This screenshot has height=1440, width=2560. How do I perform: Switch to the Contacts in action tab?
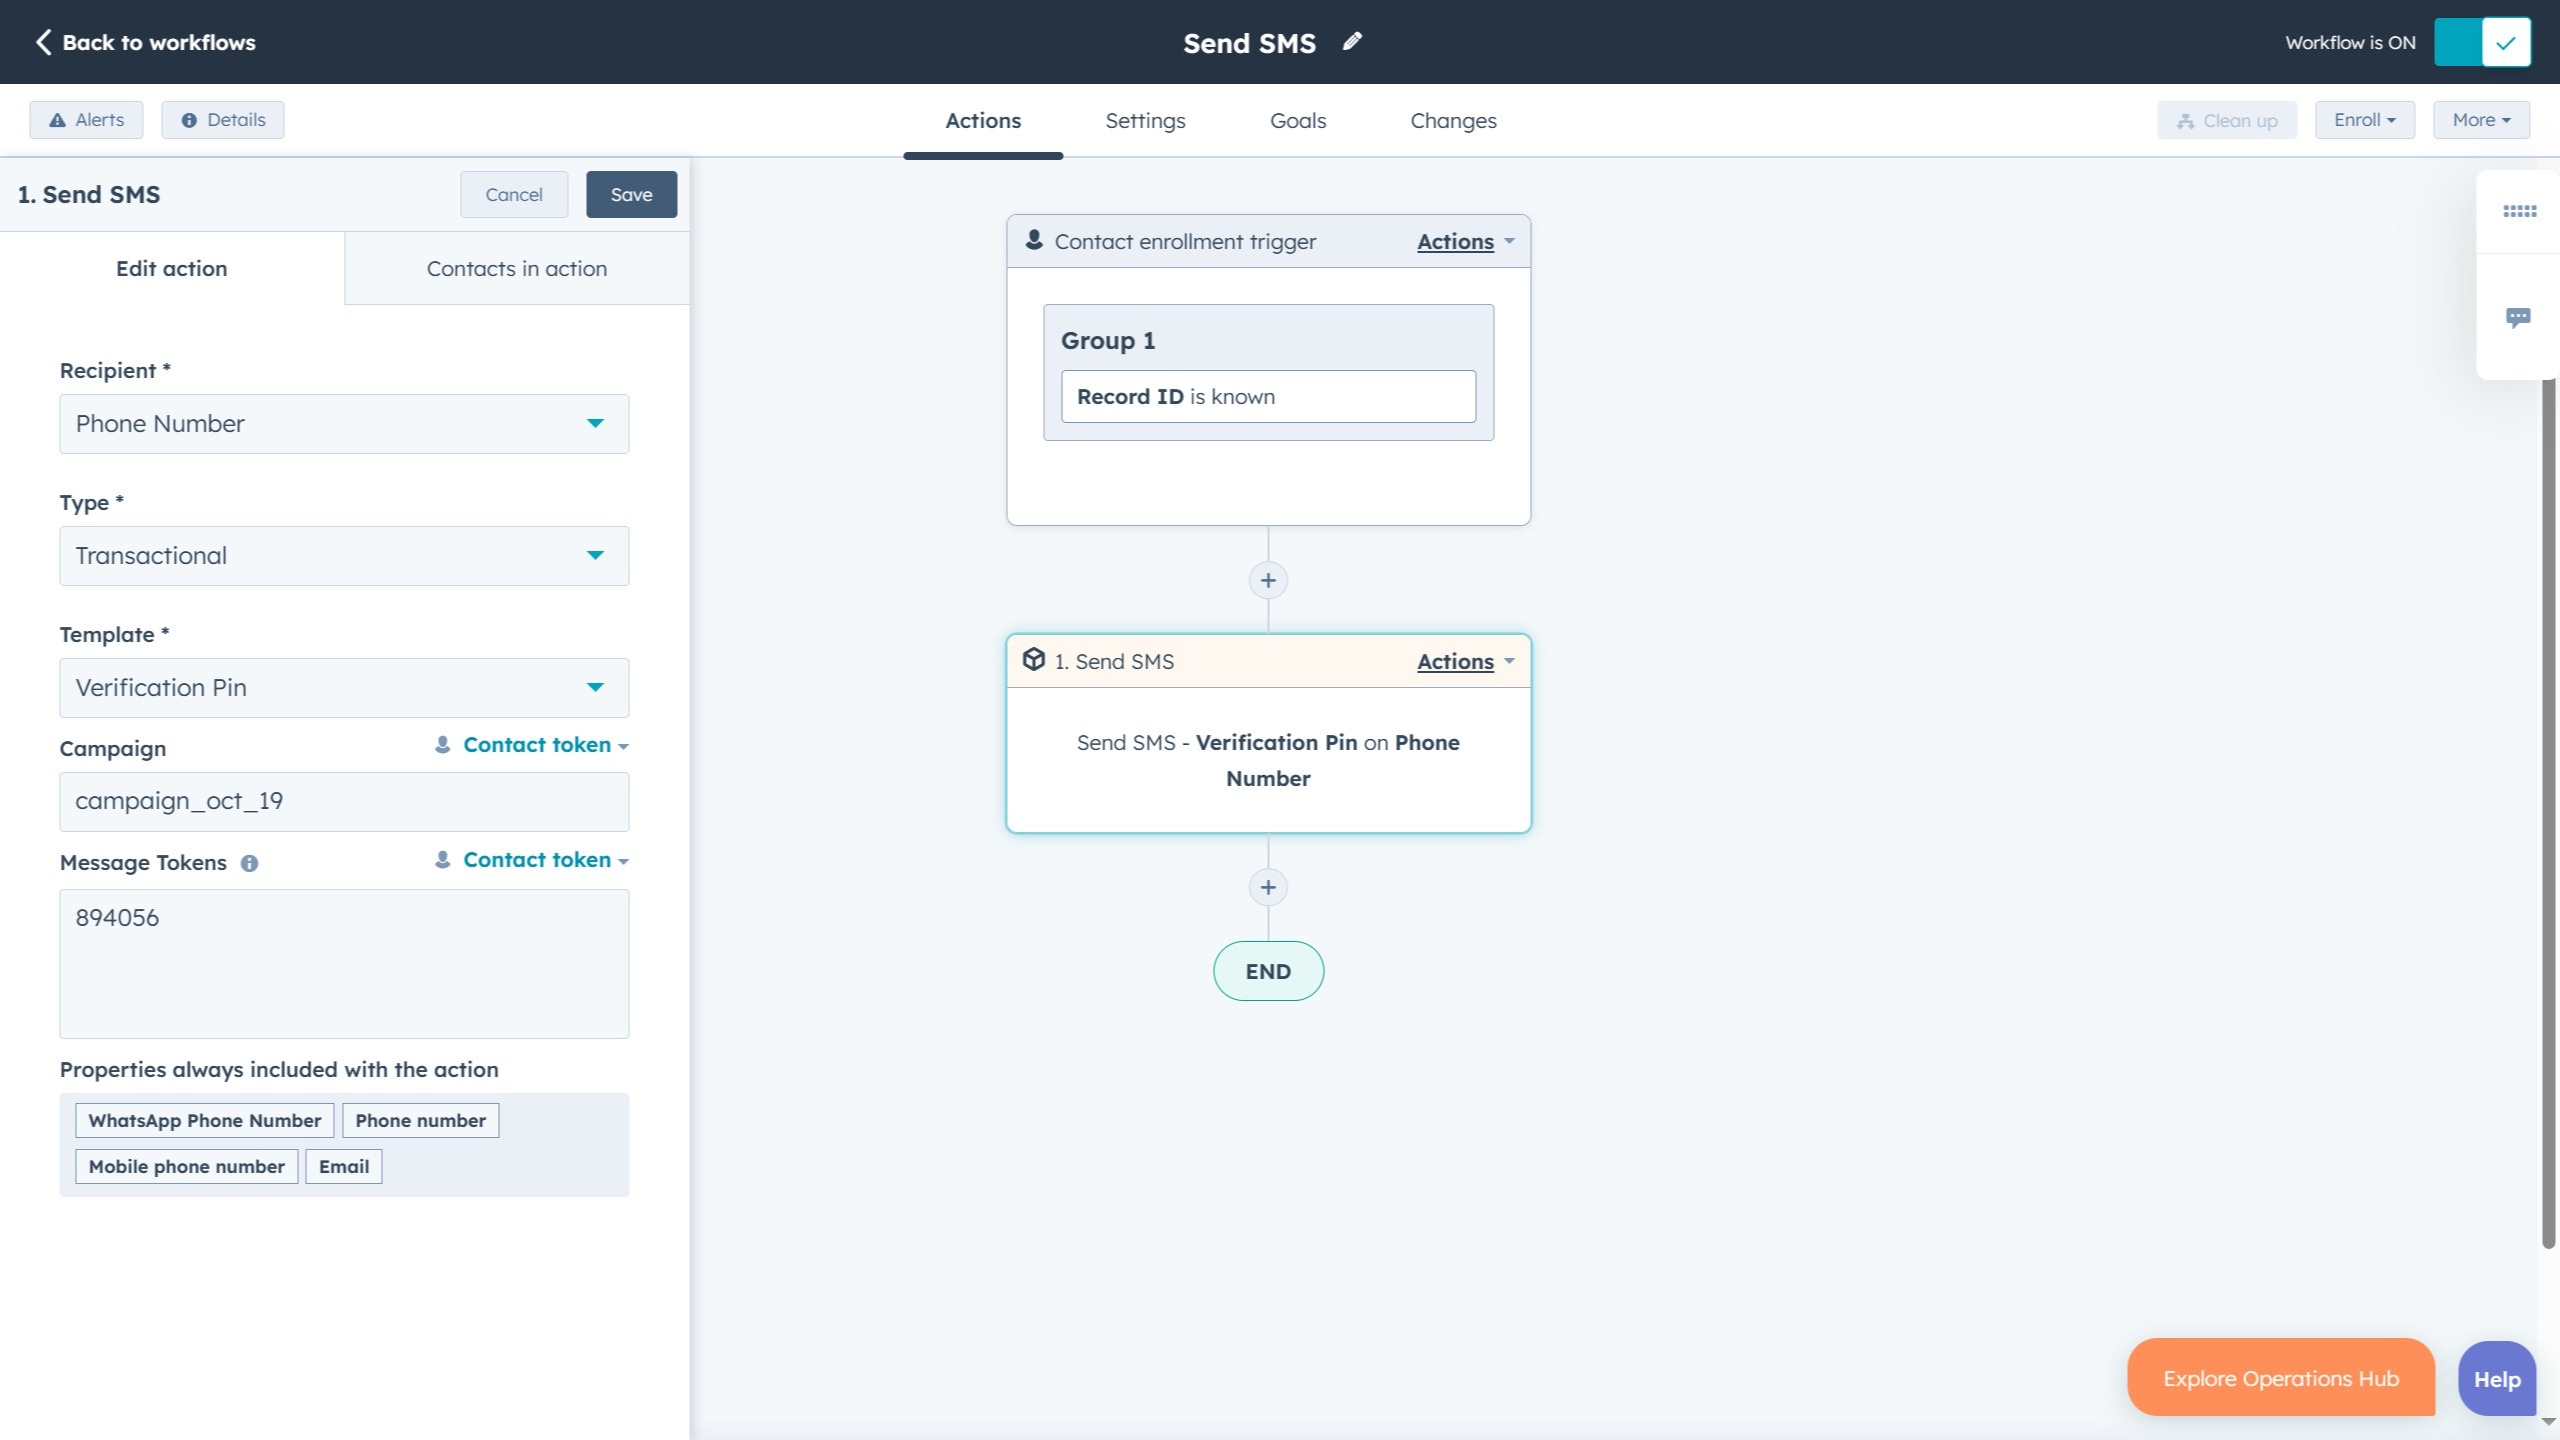[516, 268]
